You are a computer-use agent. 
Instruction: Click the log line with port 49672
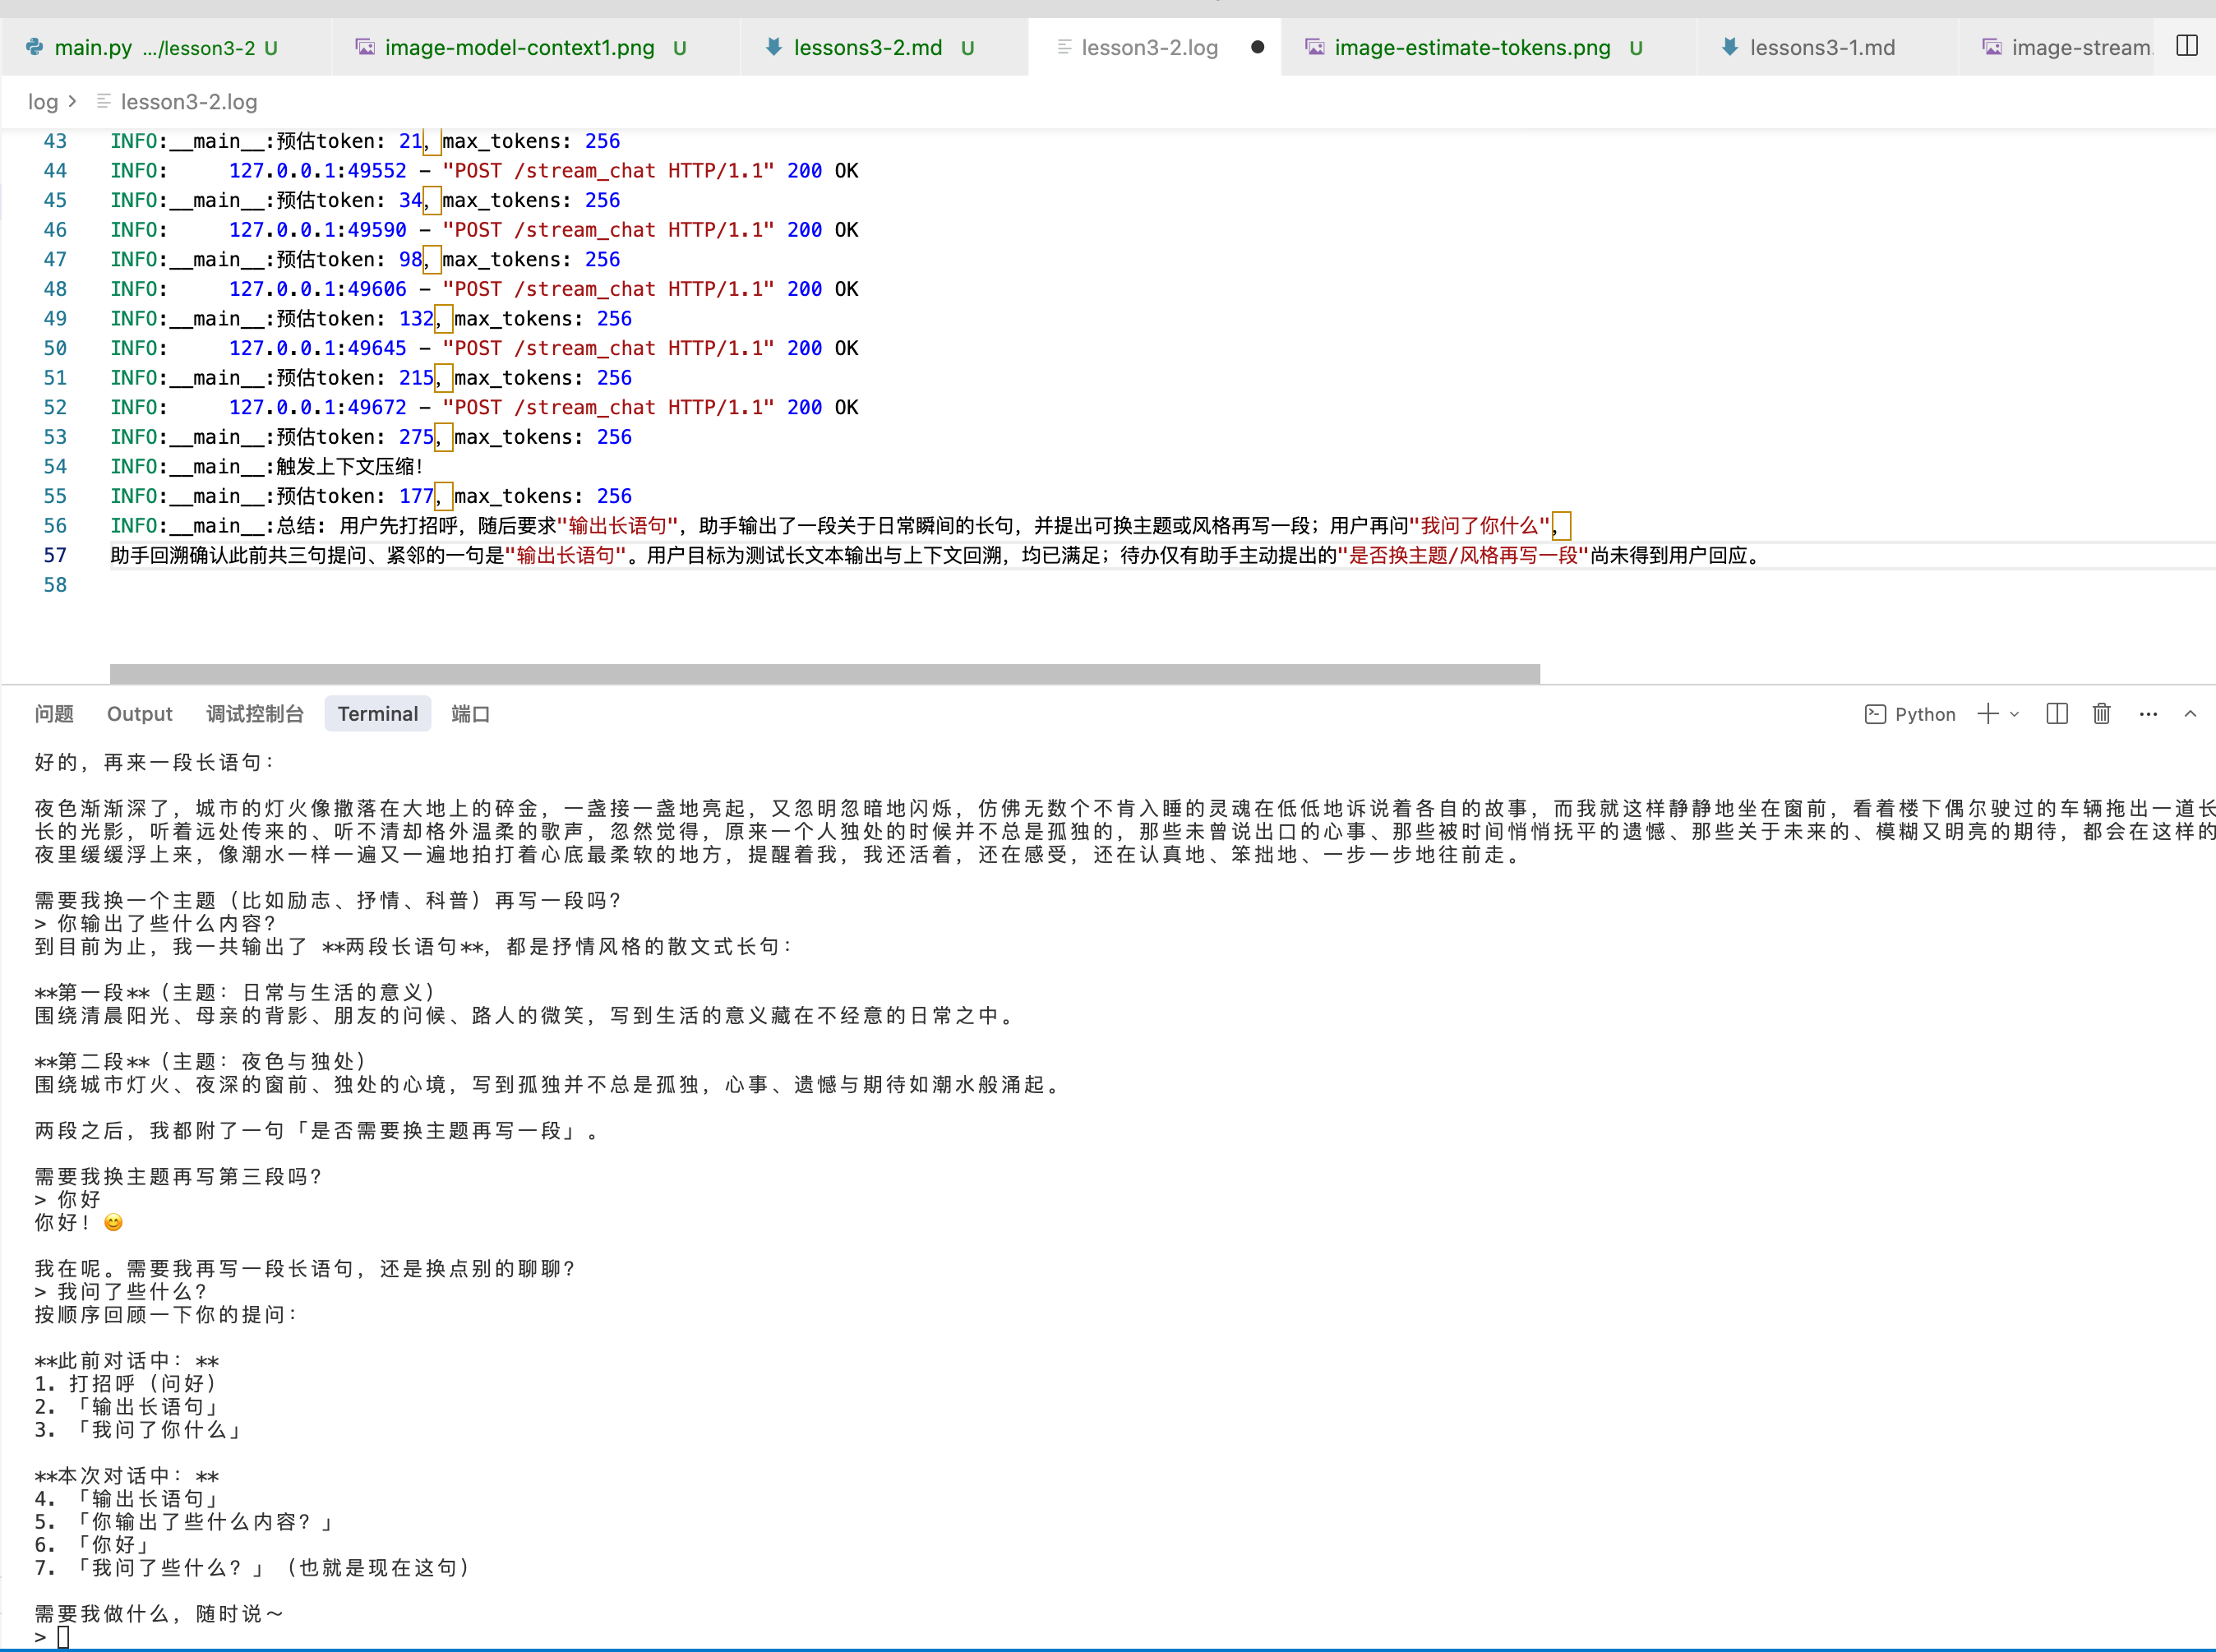(484, 408)
